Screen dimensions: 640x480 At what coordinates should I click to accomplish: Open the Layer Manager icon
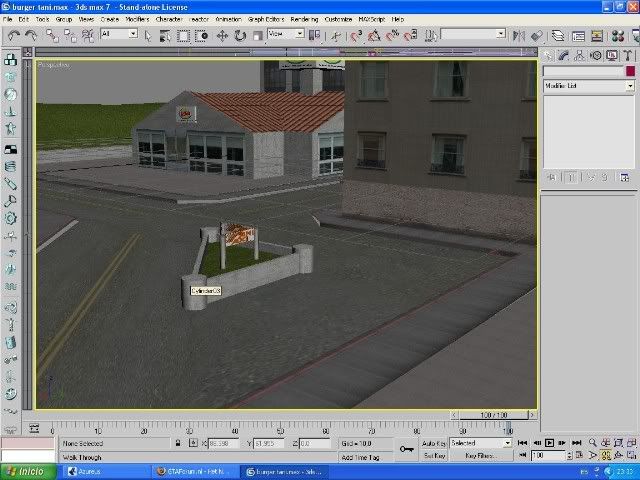point(558,36)
